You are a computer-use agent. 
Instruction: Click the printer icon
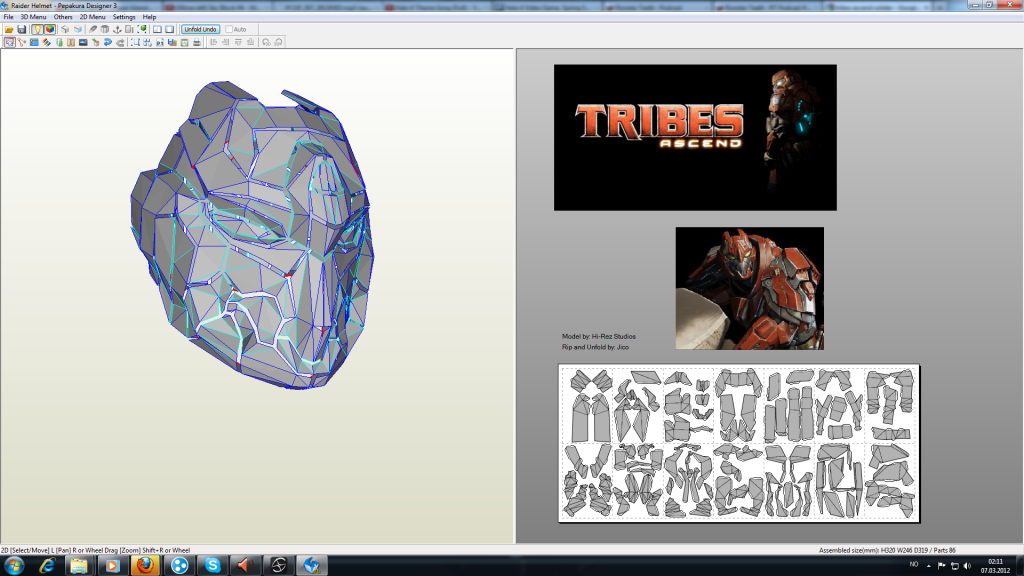tap(197, 42)
